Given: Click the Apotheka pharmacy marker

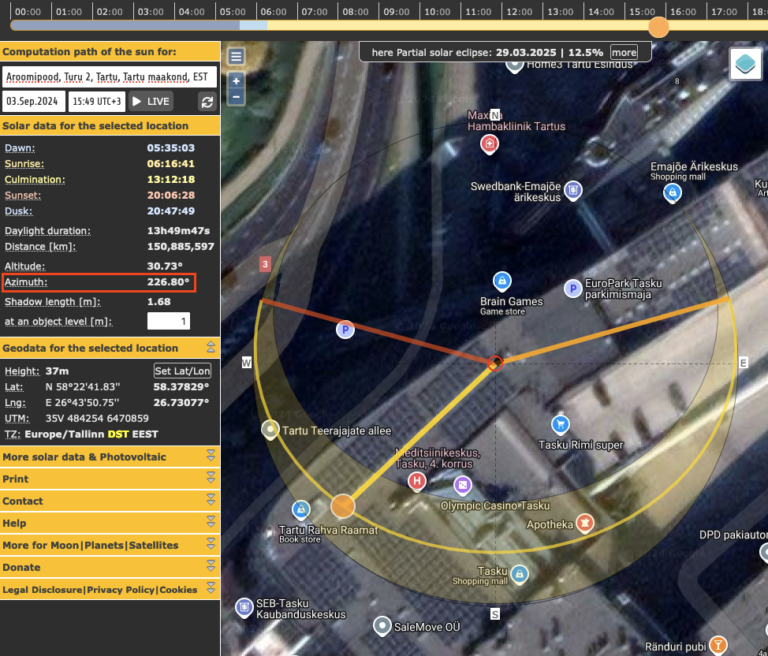Looking at the screenshot, I should click(x=585, y=523).
